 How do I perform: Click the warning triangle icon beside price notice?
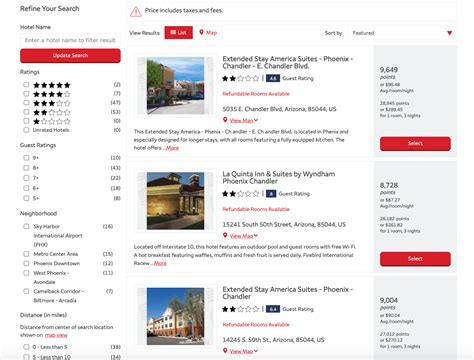(136, 12)
